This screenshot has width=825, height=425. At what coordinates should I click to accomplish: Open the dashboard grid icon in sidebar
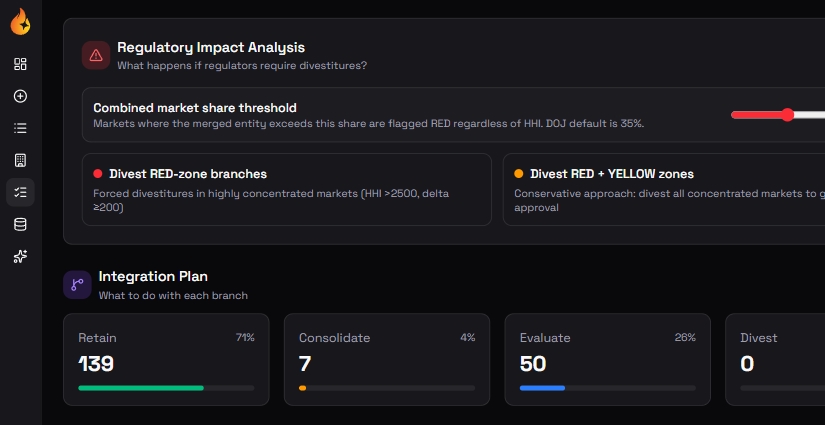pos(20,64)
